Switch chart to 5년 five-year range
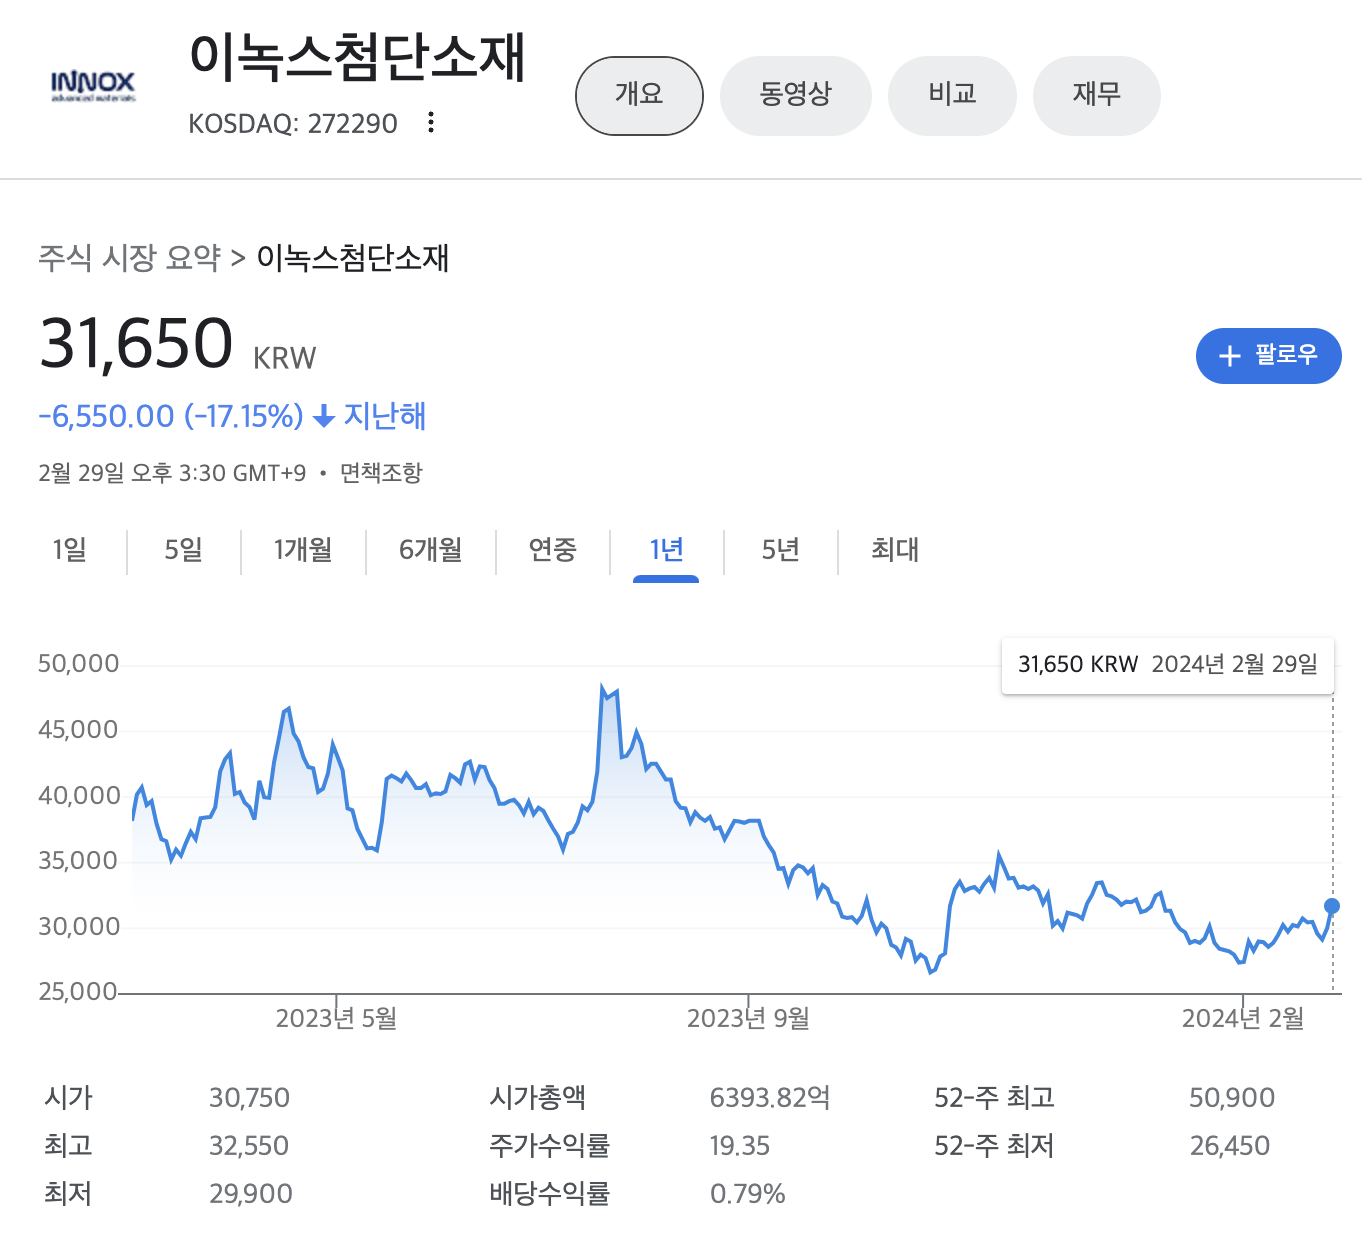This screenshot has width=1362, height=1238. 781,550
